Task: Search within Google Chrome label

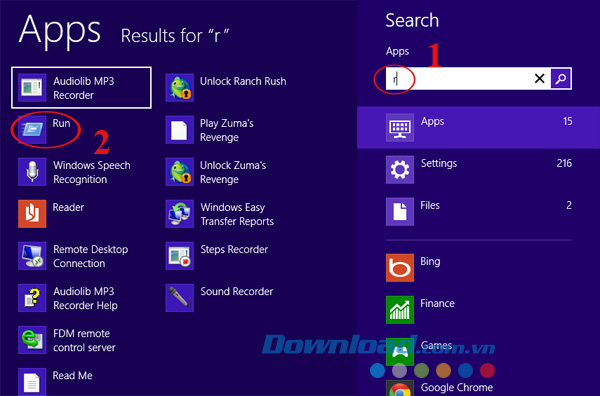Action: tap(457, 388)
